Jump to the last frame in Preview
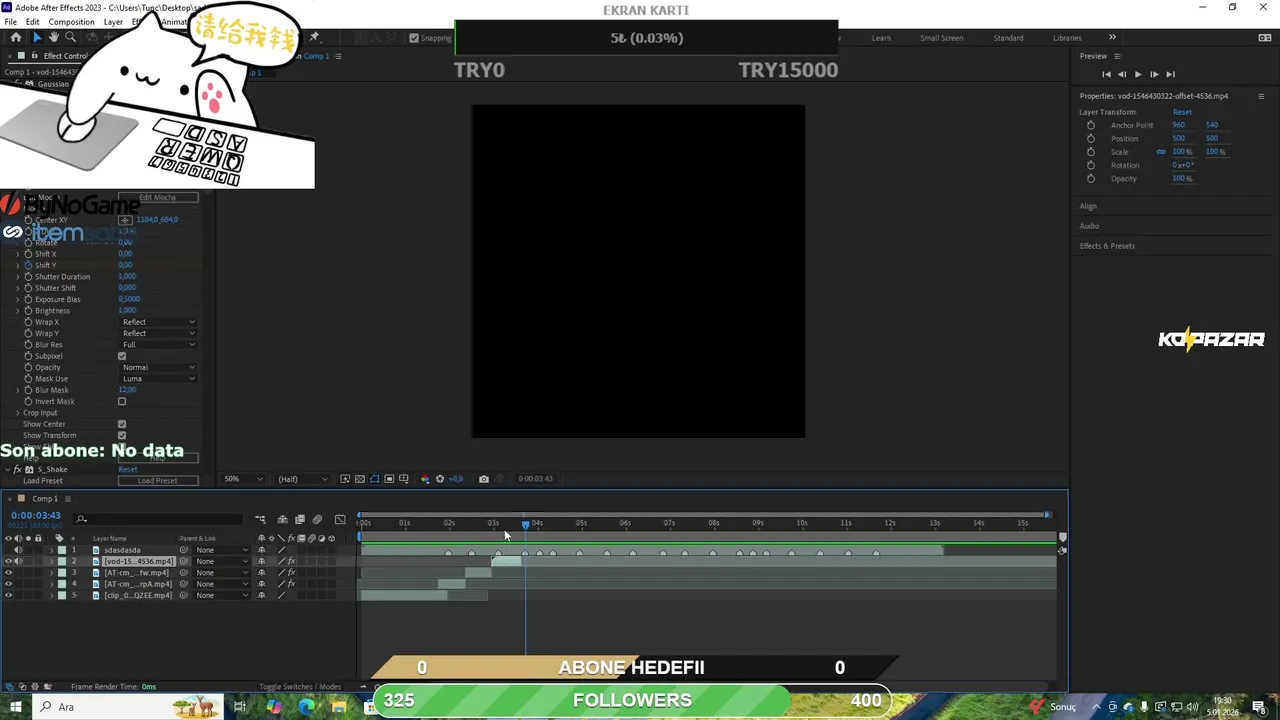The height and width of the screenshot is (720, 1280). (x=1170, y=74)
